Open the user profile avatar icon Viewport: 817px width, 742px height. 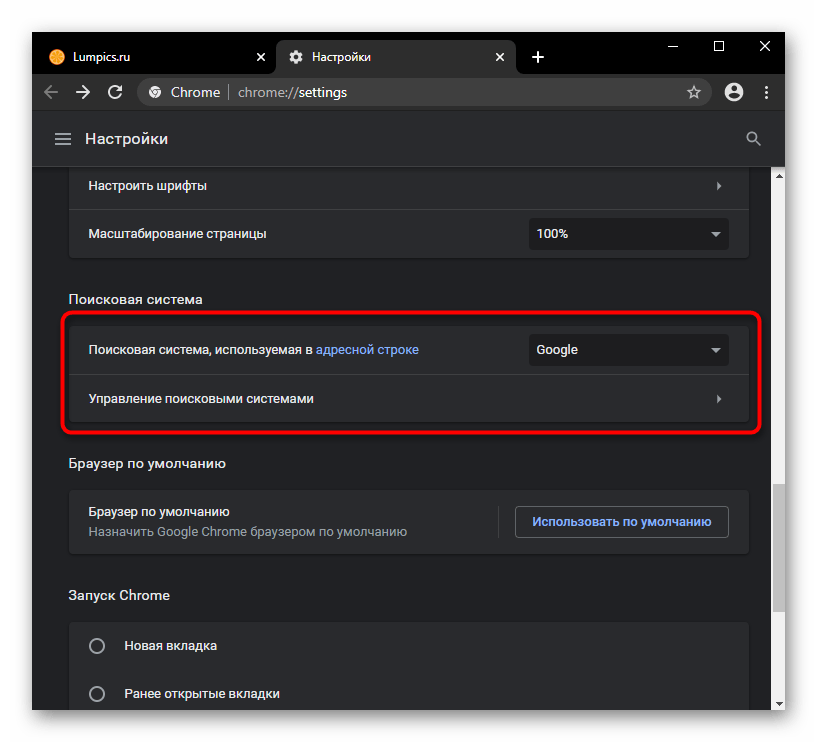point(734,92)
